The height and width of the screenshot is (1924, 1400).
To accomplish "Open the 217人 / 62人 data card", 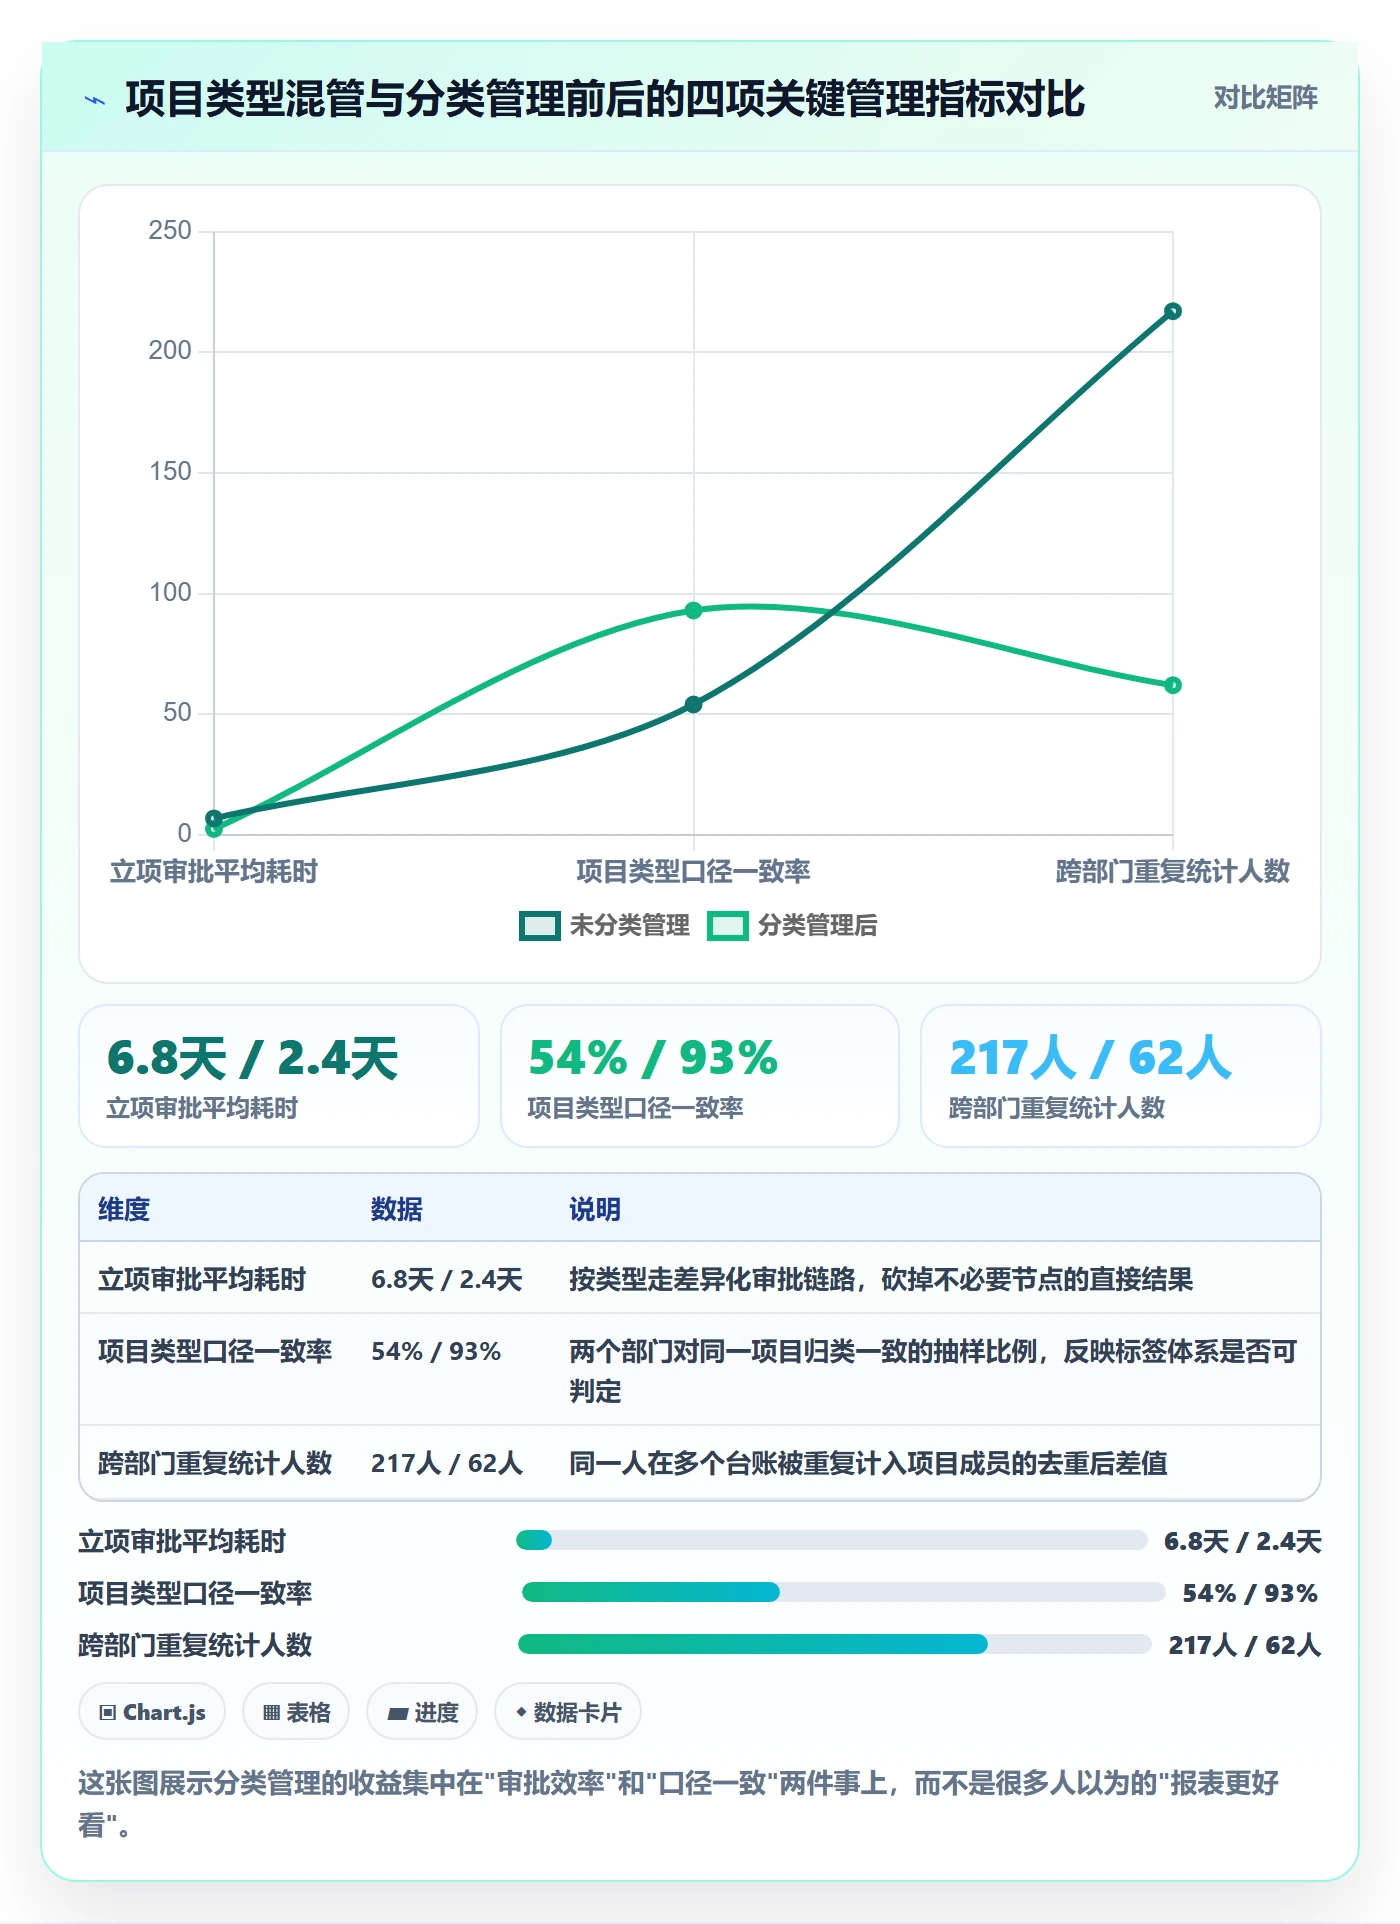I will tap(1120, 1076).
